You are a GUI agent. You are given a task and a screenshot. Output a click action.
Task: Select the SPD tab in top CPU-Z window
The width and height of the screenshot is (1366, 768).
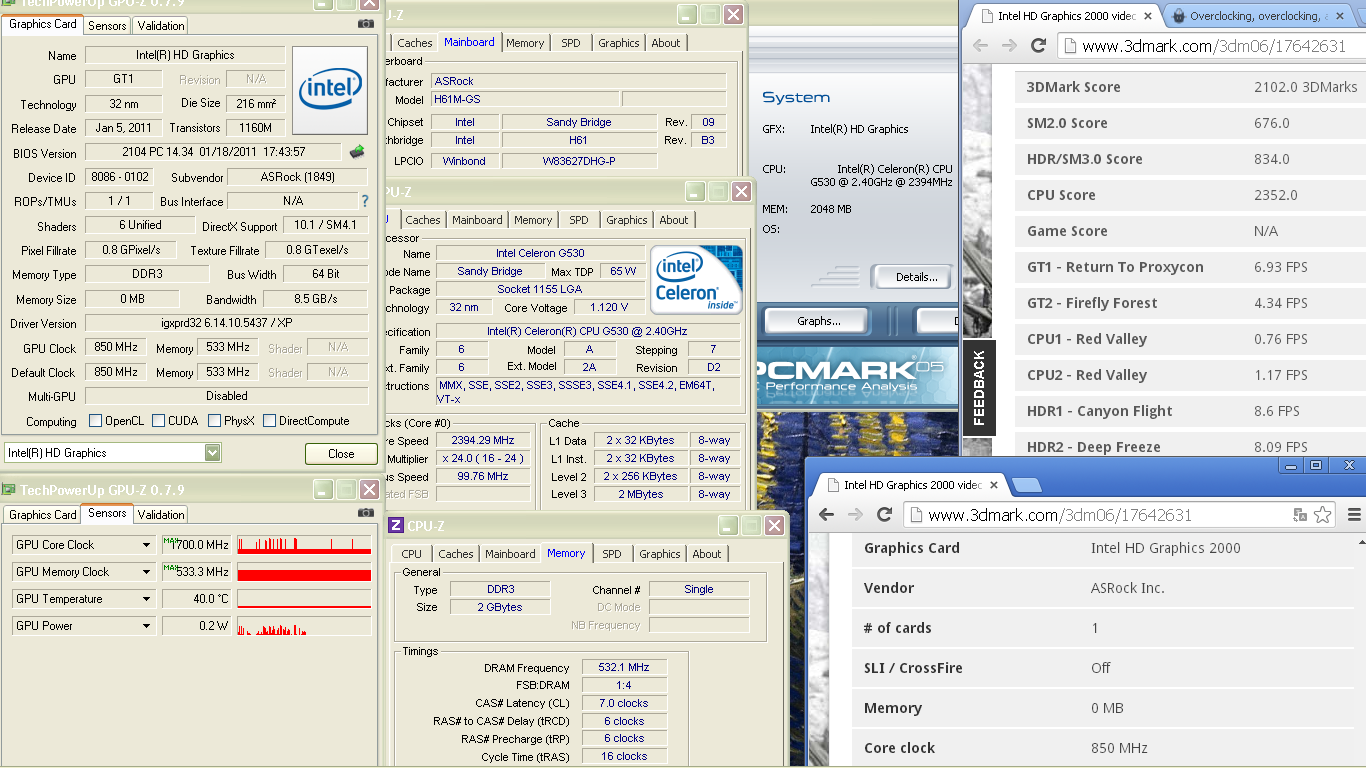pos(571,43)
